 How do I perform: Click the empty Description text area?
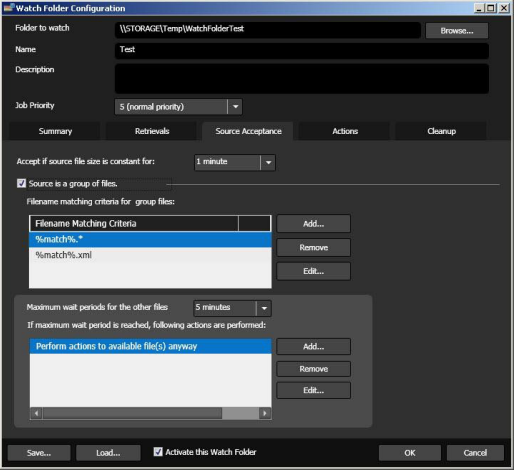point(302,79)
